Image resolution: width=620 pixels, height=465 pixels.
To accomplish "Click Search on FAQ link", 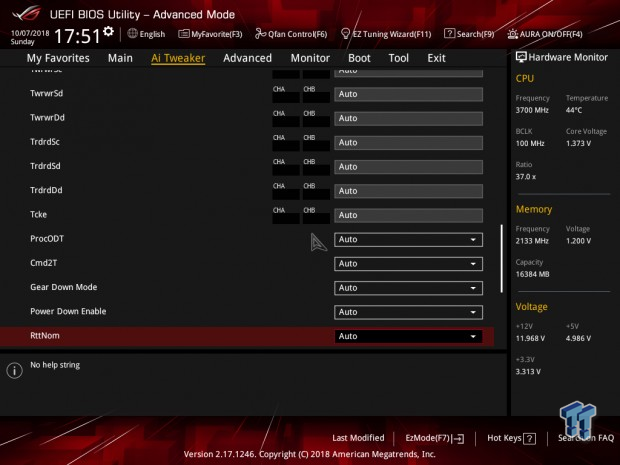I will click(x=586, y=438).
